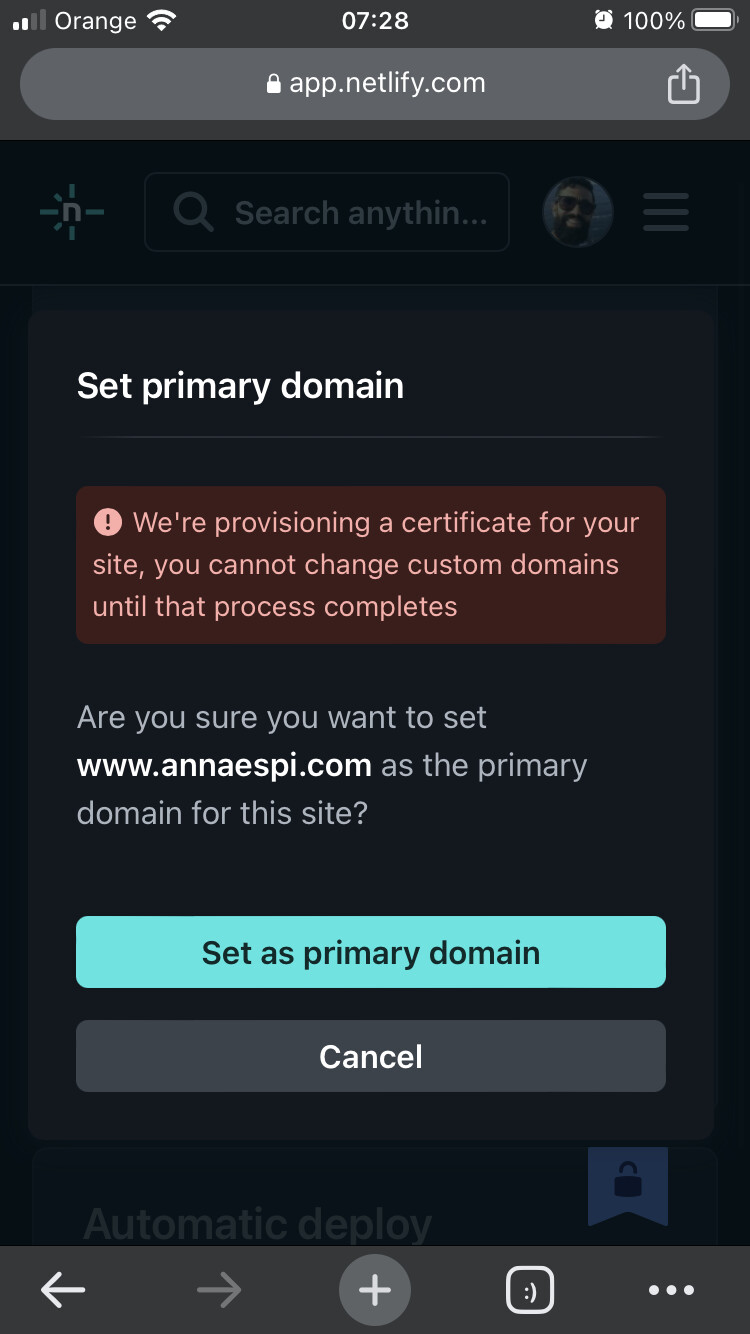The image size is (750, 1334).
Task: Open the tab switcher icon
Action: coord(530,1291)
